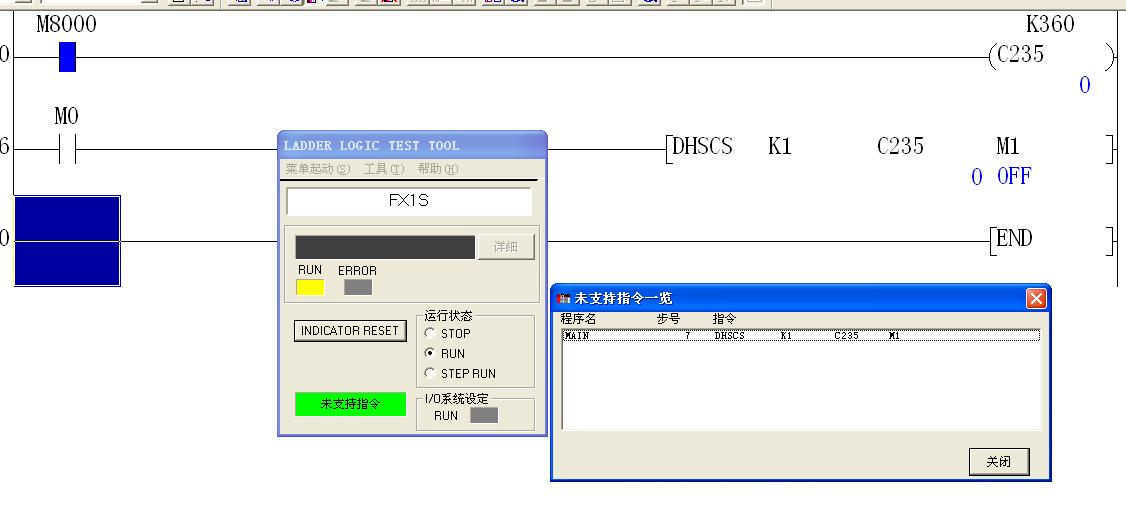Open the 菜单起动(S) menu
This screenshot has height=510, width=1126.
click(x=317, y=169)
